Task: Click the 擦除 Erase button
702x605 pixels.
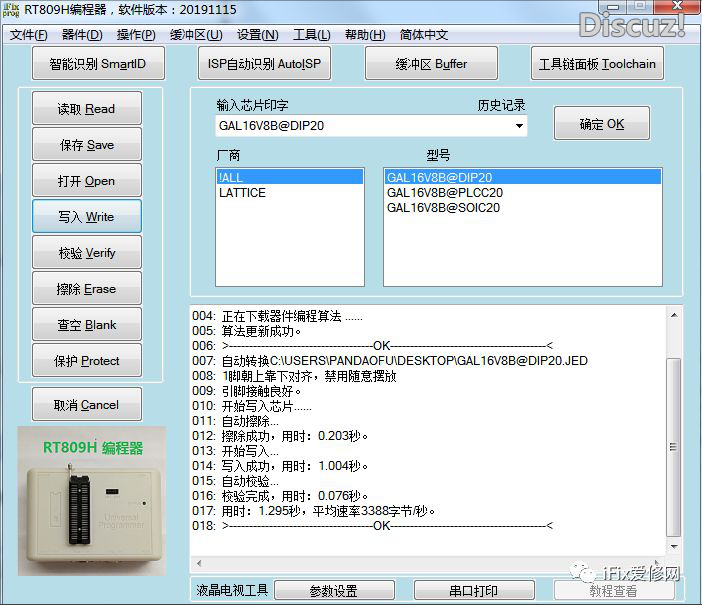Action: (87, 288)
